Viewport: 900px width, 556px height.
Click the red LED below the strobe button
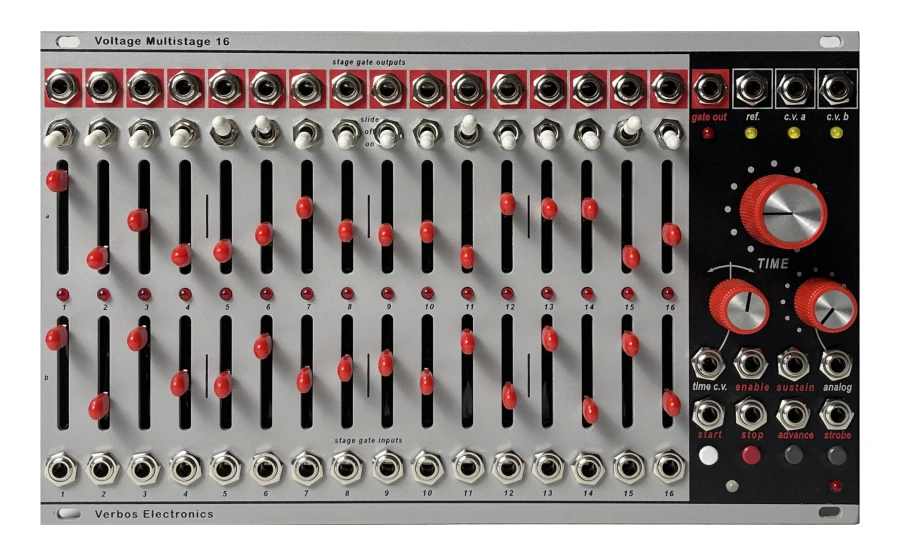click(836, 486)
